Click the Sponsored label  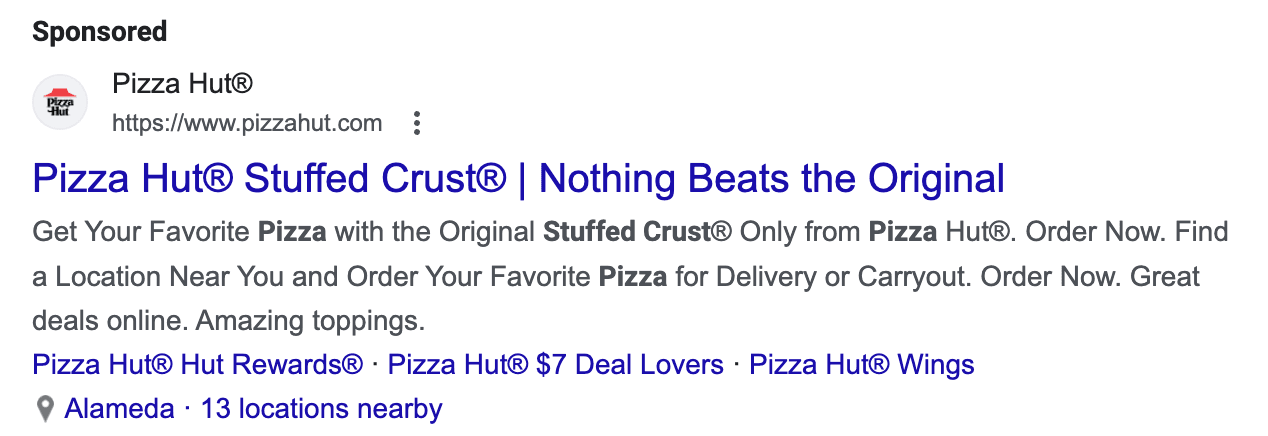coord(100,32)
